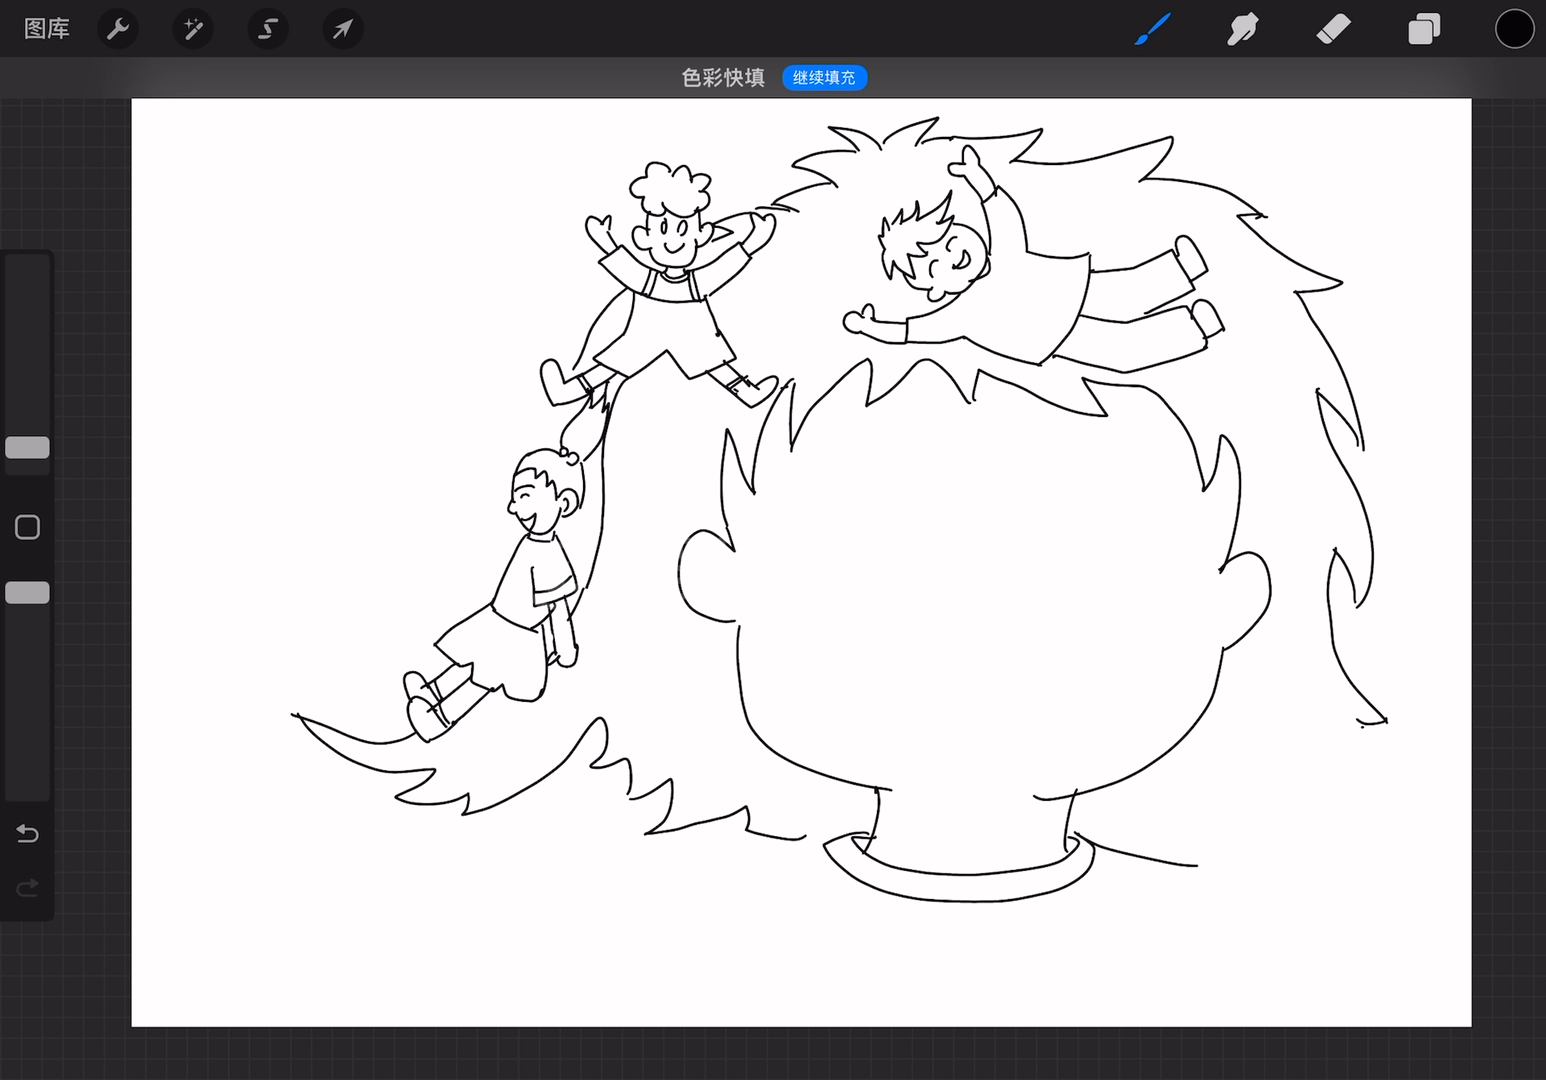1546x1080 pixels.
Task: Open the black color swatch
Action: 1514,29
